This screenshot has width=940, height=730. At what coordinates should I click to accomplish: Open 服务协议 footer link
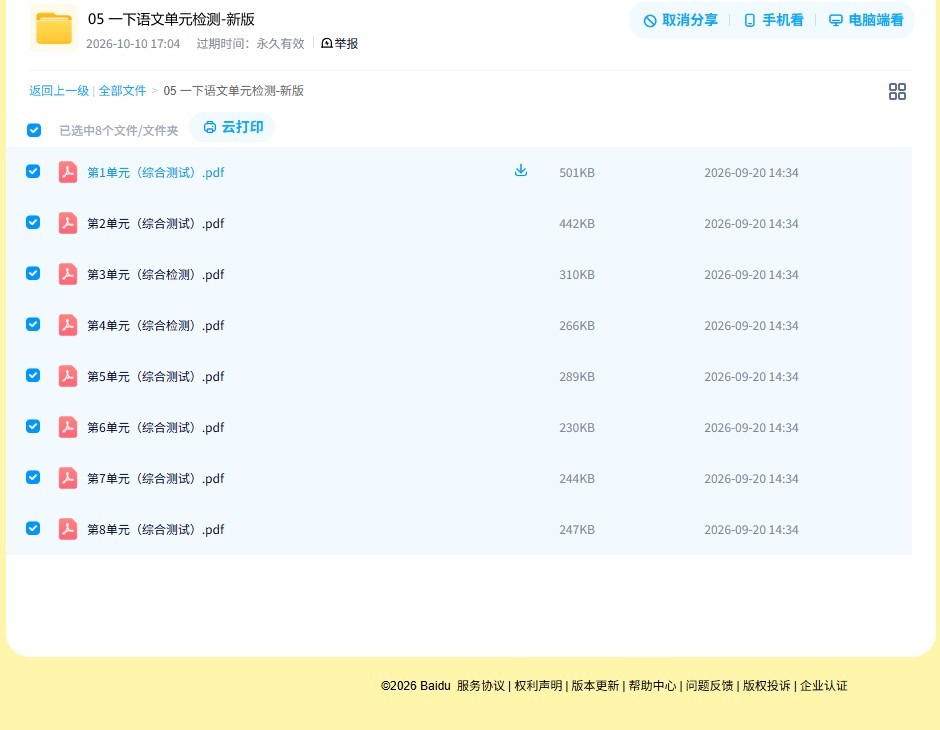pos(481,686)
